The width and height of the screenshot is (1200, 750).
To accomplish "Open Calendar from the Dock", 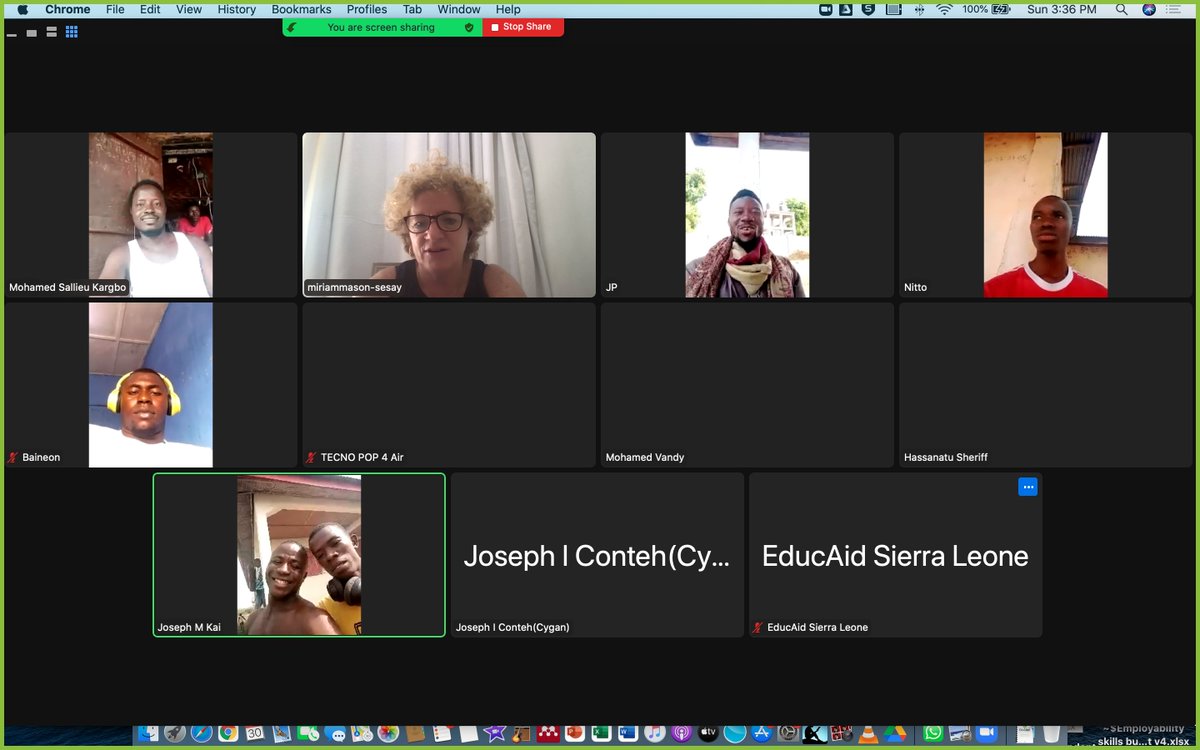I will 255,733.
